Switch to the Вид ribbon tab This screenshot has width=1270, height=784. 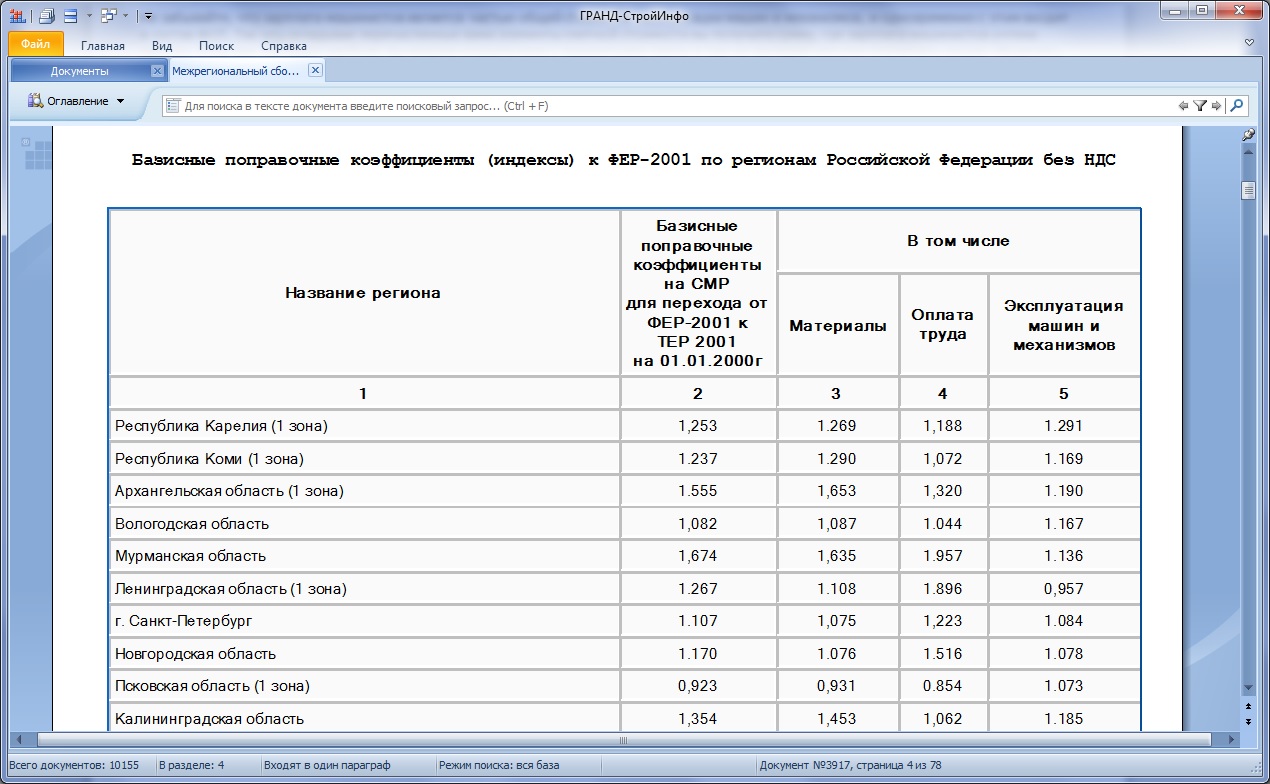[162, 46]
